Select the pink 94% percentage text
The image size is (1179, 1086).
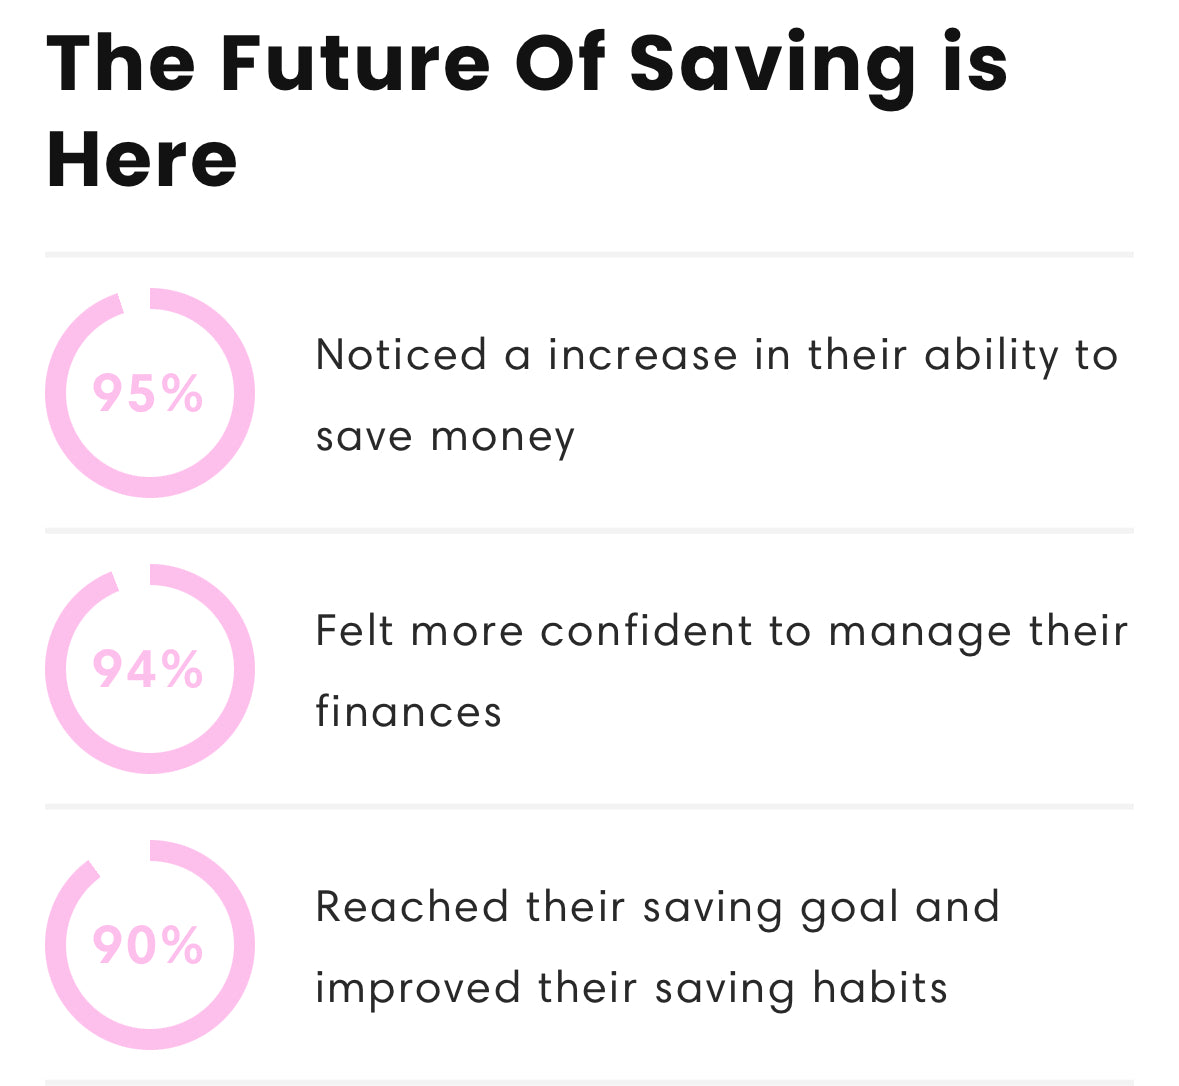148,669
